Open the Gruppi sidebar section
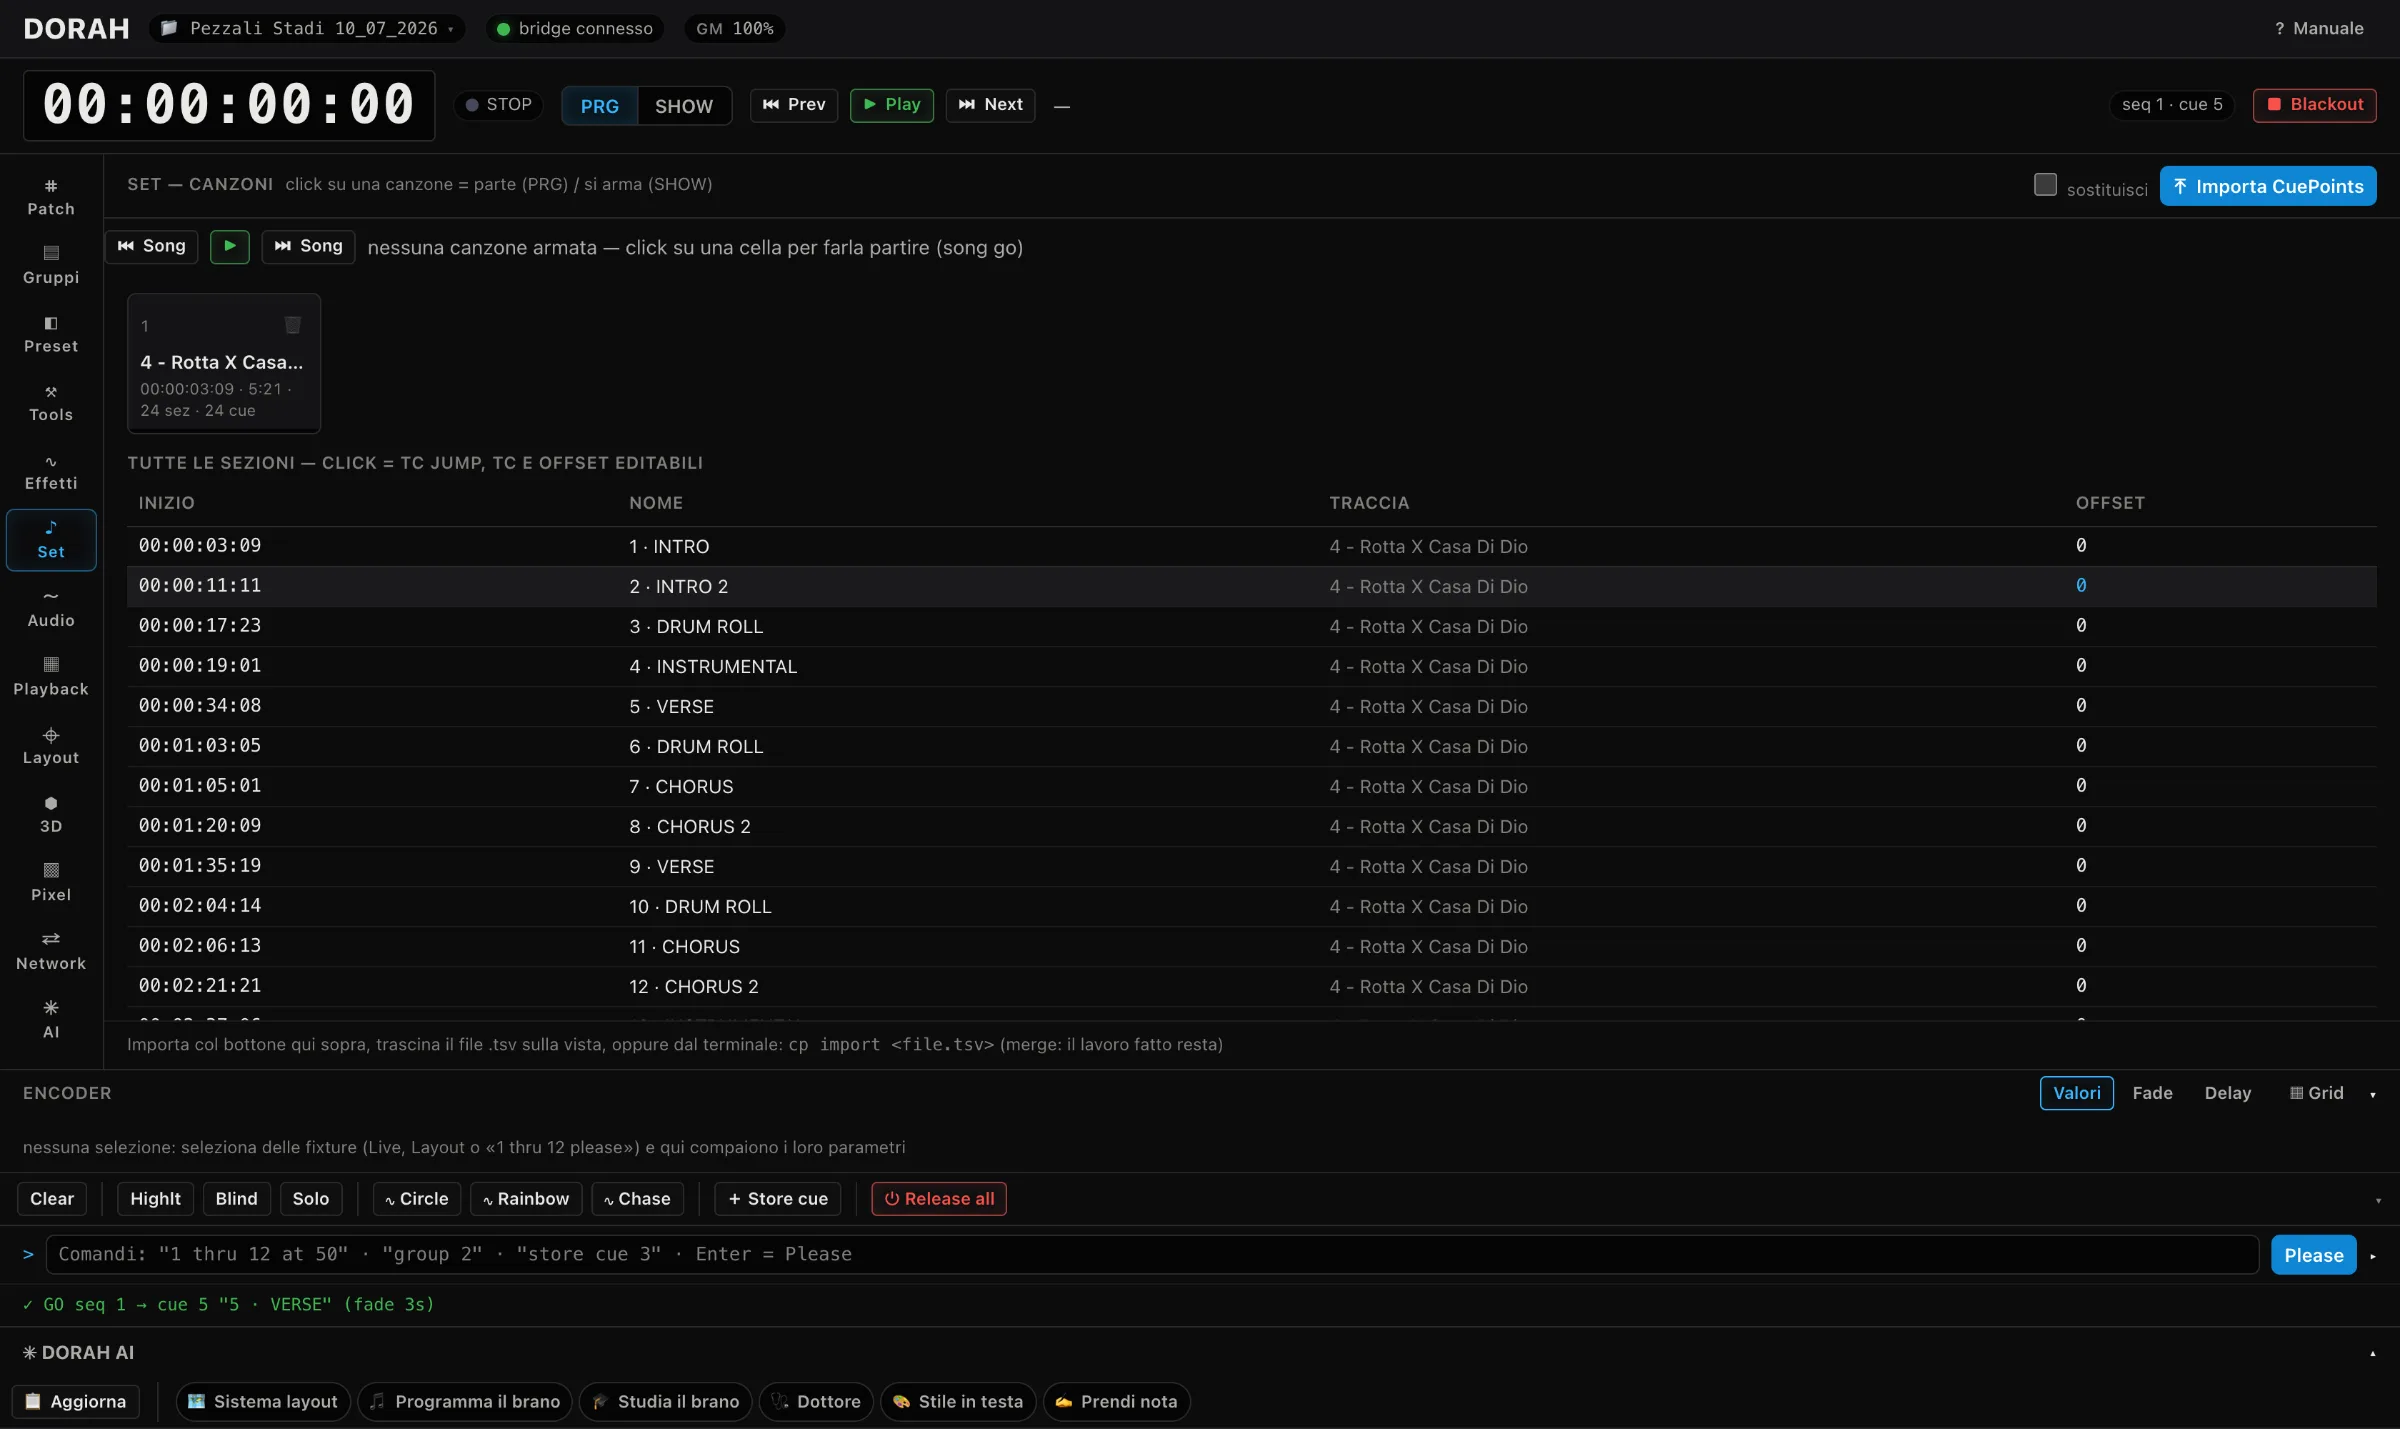The image size is (2400, 1429). coord(51,266)
